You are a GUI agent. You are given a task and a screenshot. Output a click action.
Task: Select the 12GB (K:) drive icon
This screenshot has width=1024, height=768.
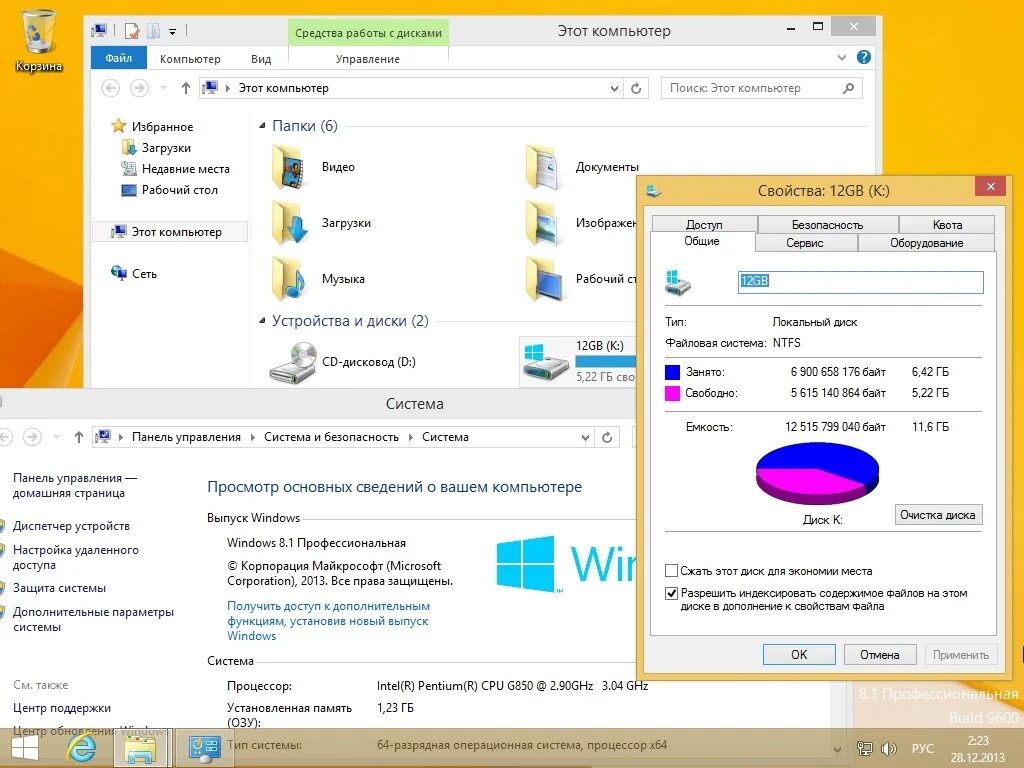coord(546,361)
